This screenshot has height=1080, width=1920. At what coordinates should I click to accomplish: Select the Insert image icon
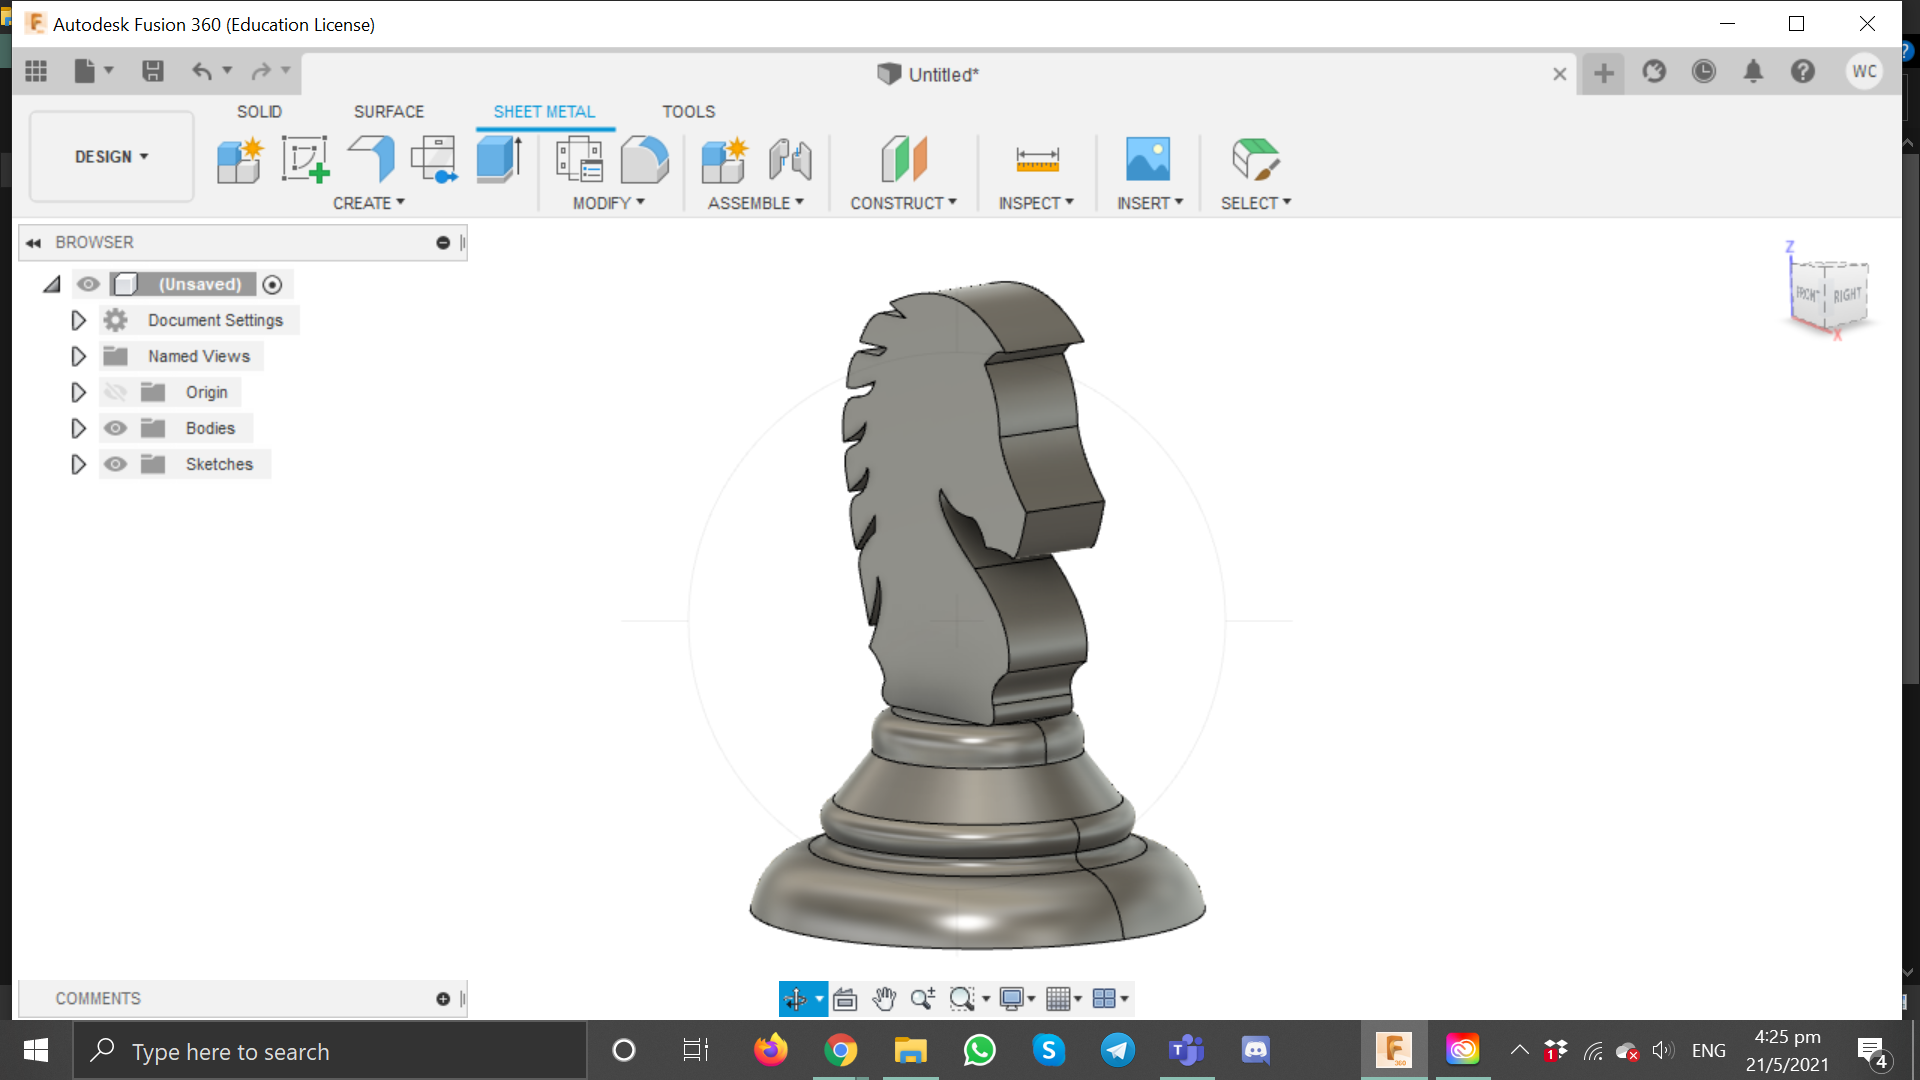click(x=1148, y=160)
